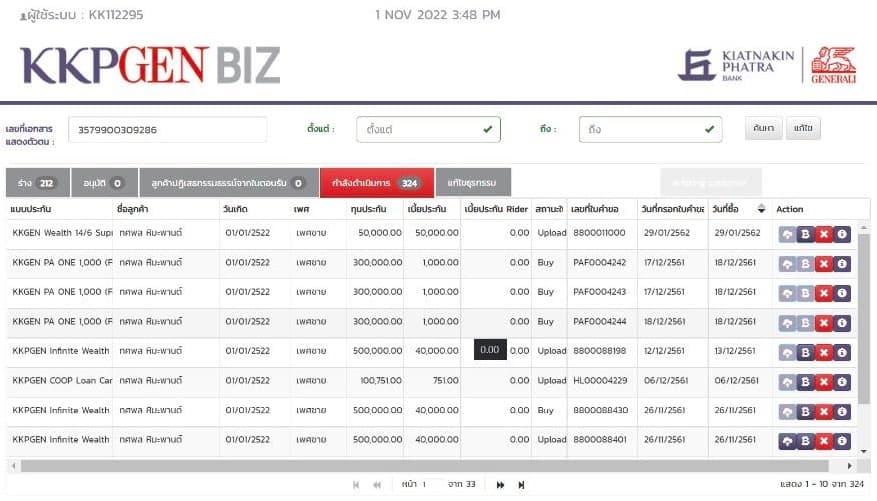Open info icon for 8800088430 row
This screenshot has width=877, height=501.
[842, 411]
